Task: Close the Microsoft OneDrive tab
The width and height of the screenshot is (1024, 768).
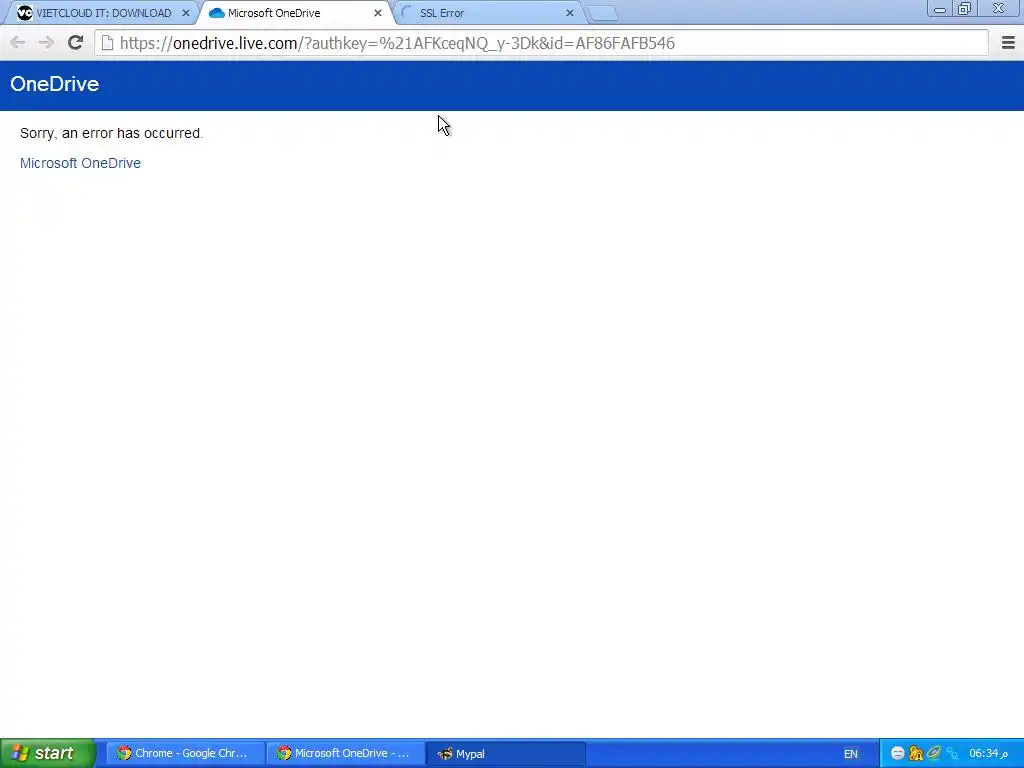Action: click(377, 13)
